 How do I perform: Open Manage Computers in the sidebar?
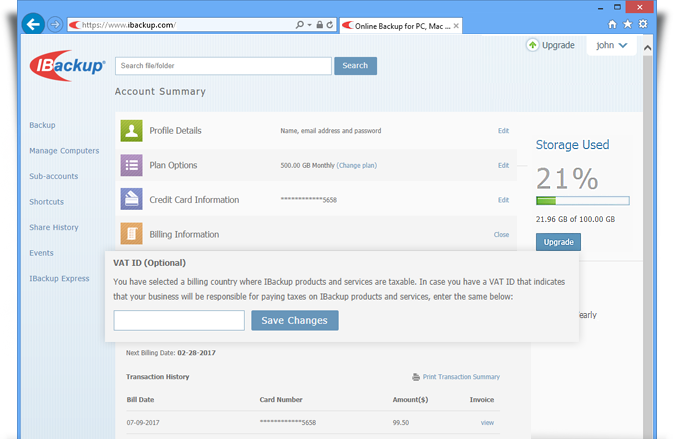(x=64, y=151)
